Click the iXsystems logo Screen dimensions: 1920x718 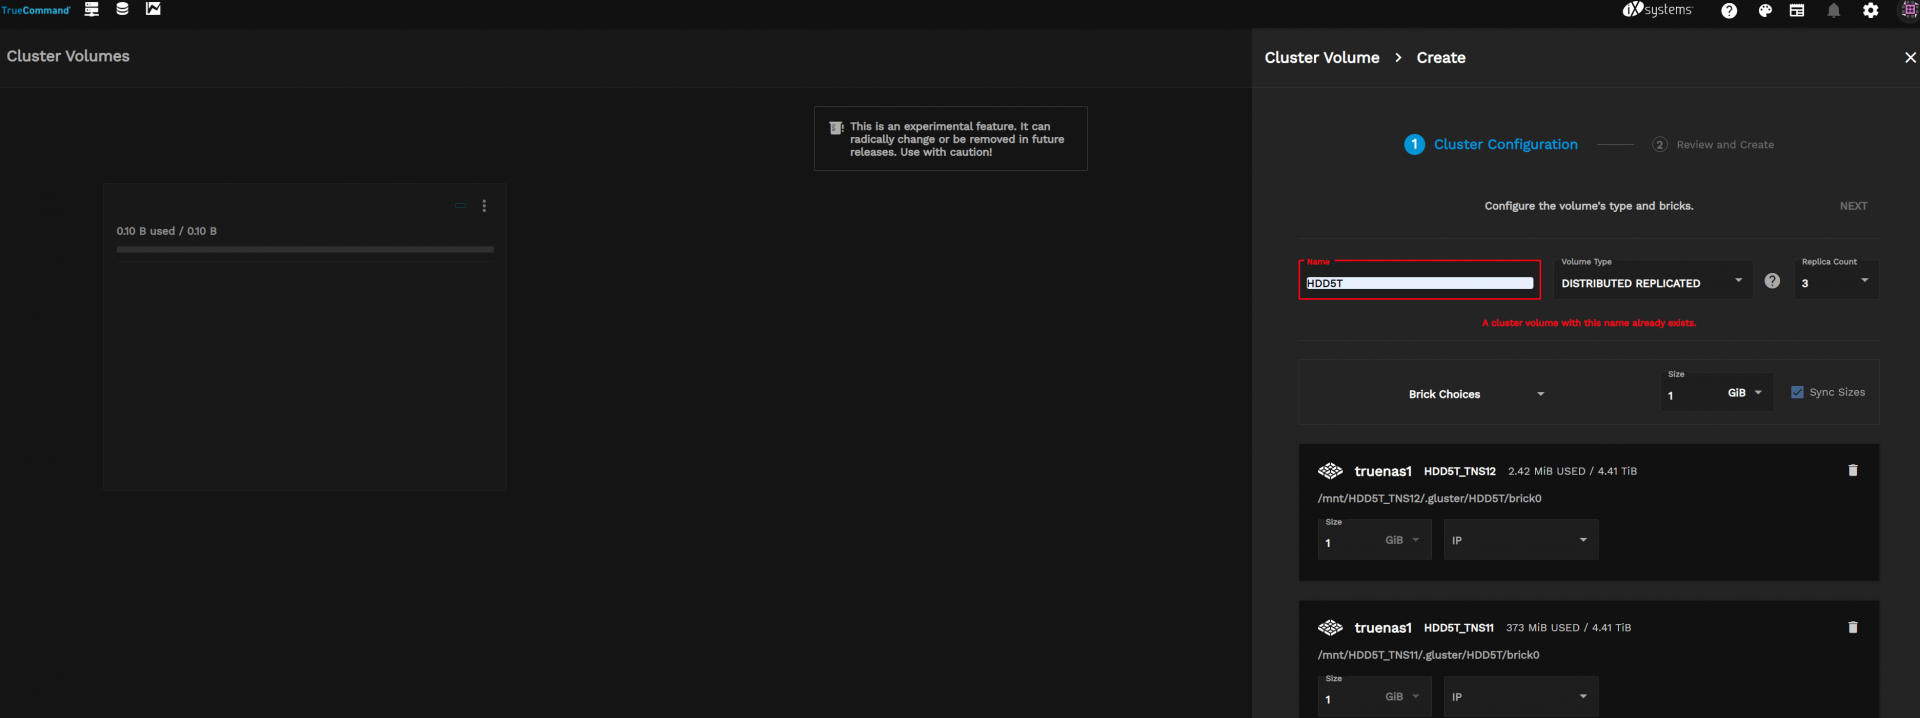click(x=1657, y=10)
